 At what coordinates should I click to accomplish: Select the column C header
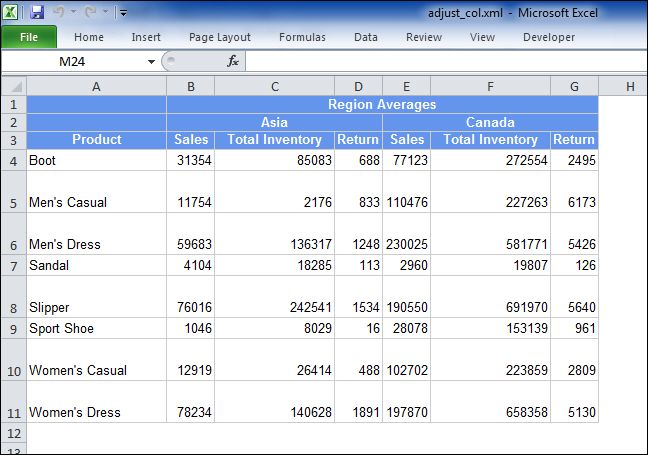point(274,86)
